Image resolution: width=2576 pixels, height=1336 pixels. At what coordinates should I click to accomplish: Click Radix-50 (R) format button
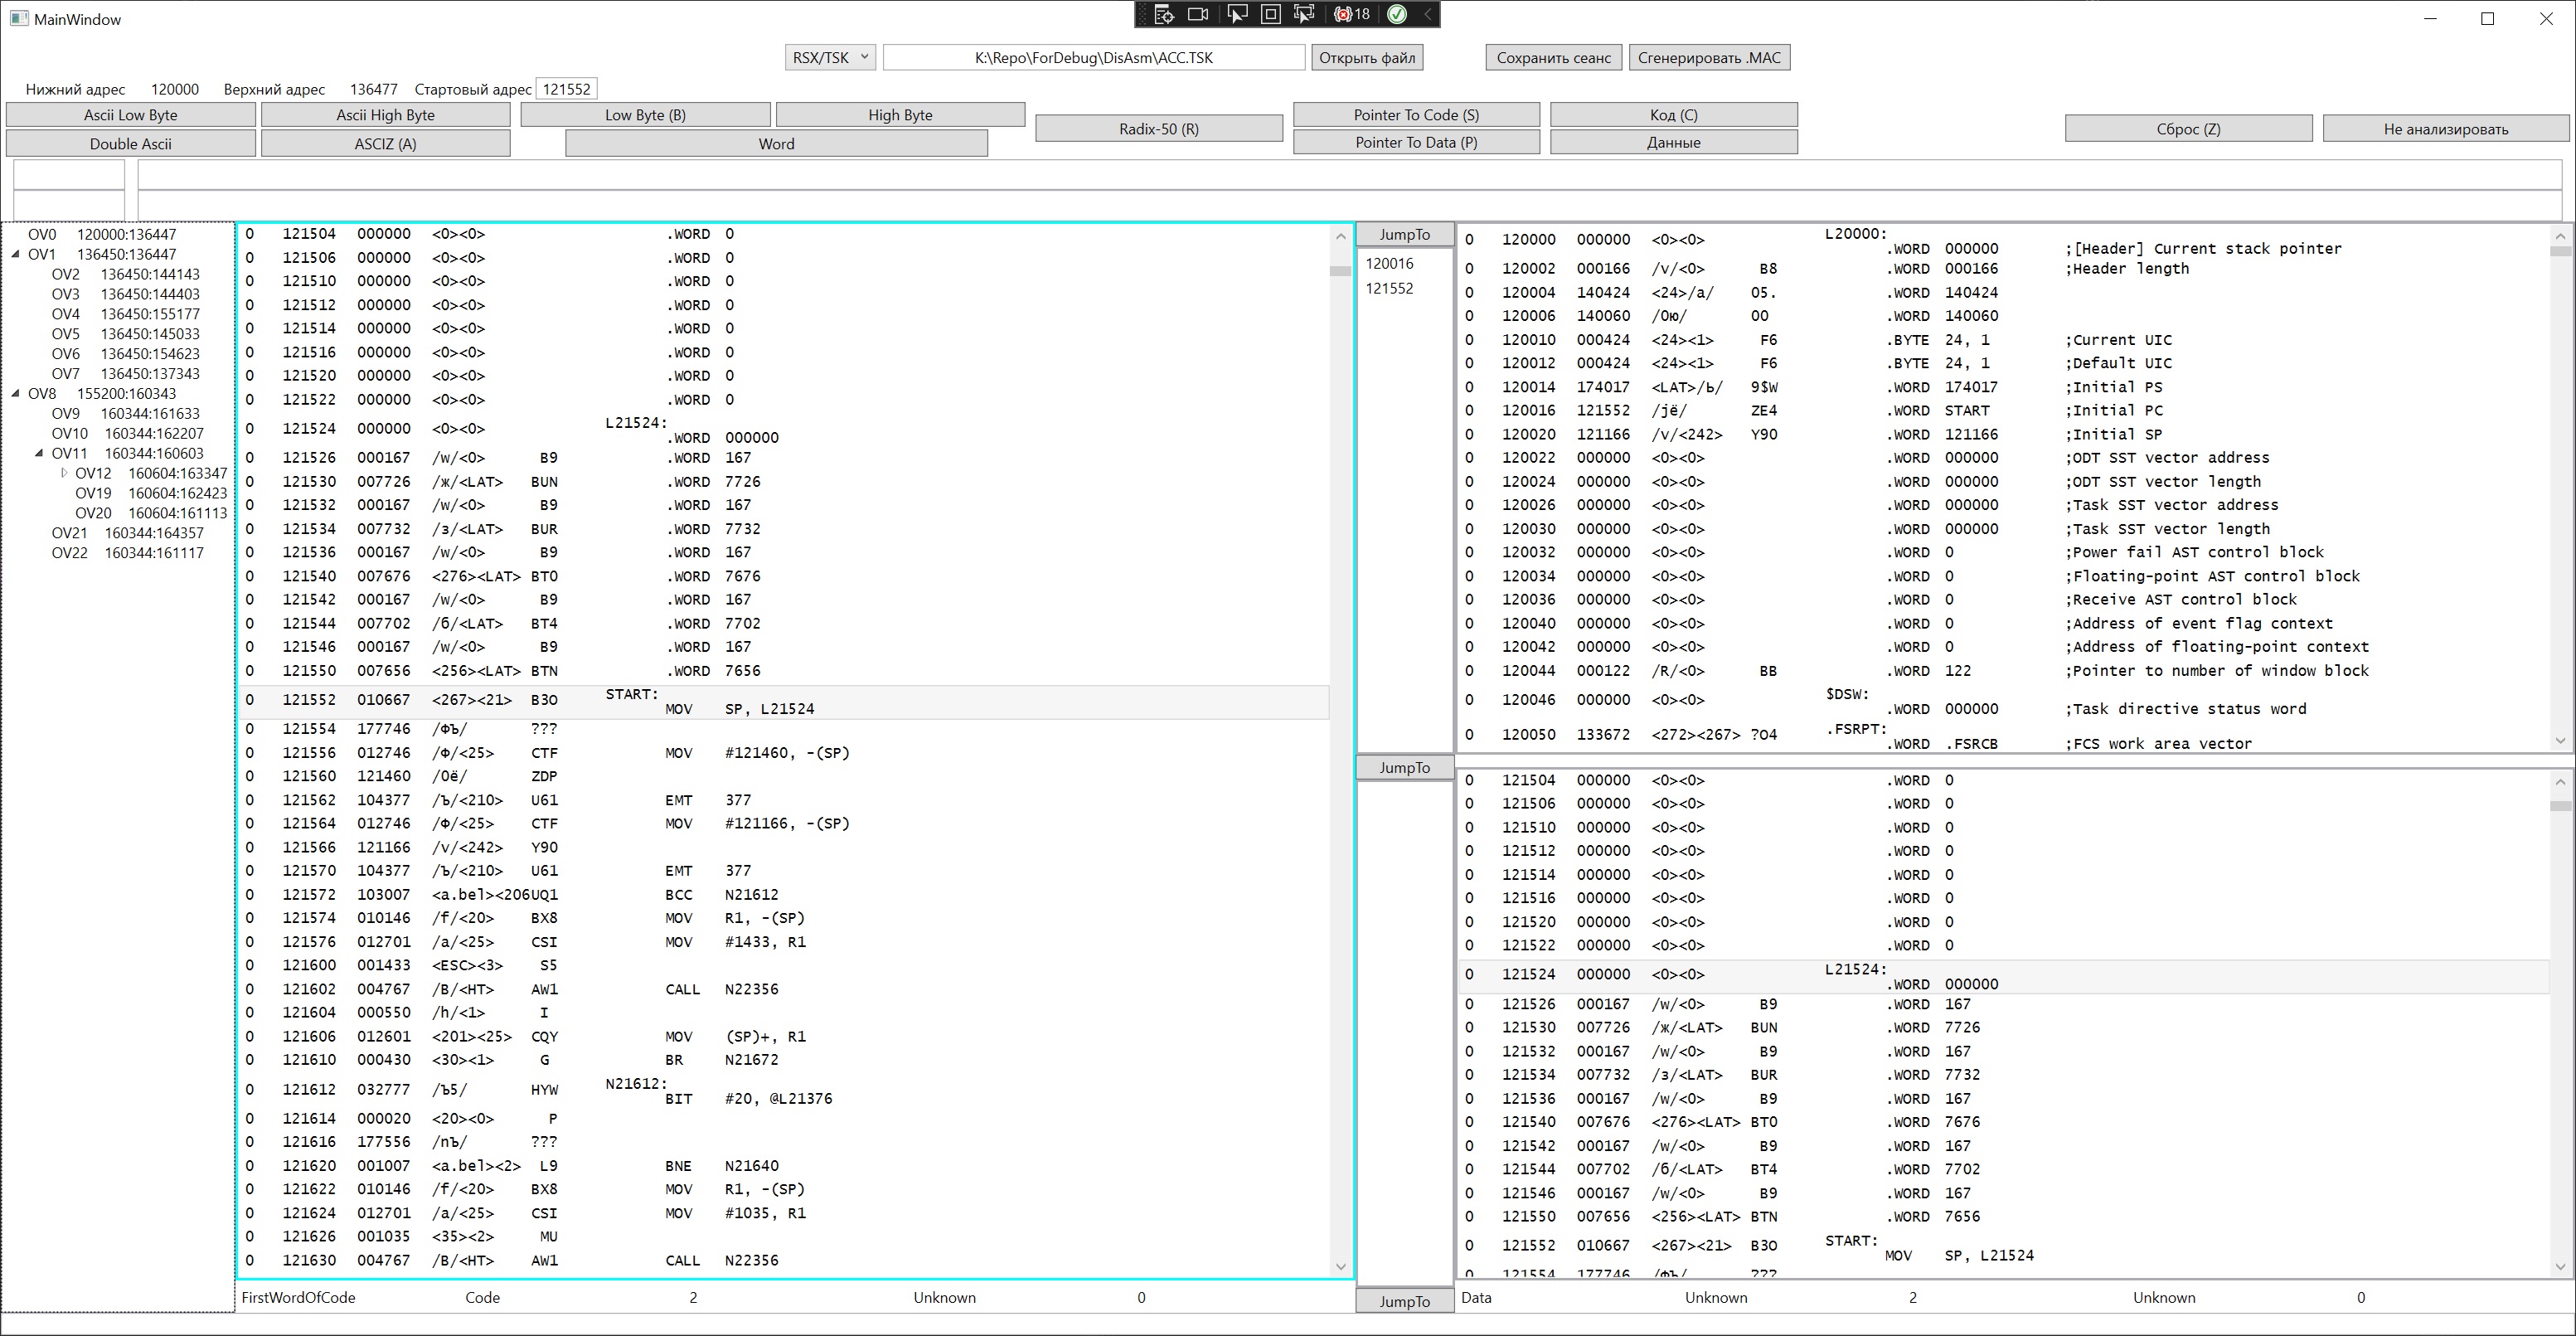pyautogui.click(x=1158, y=129)
